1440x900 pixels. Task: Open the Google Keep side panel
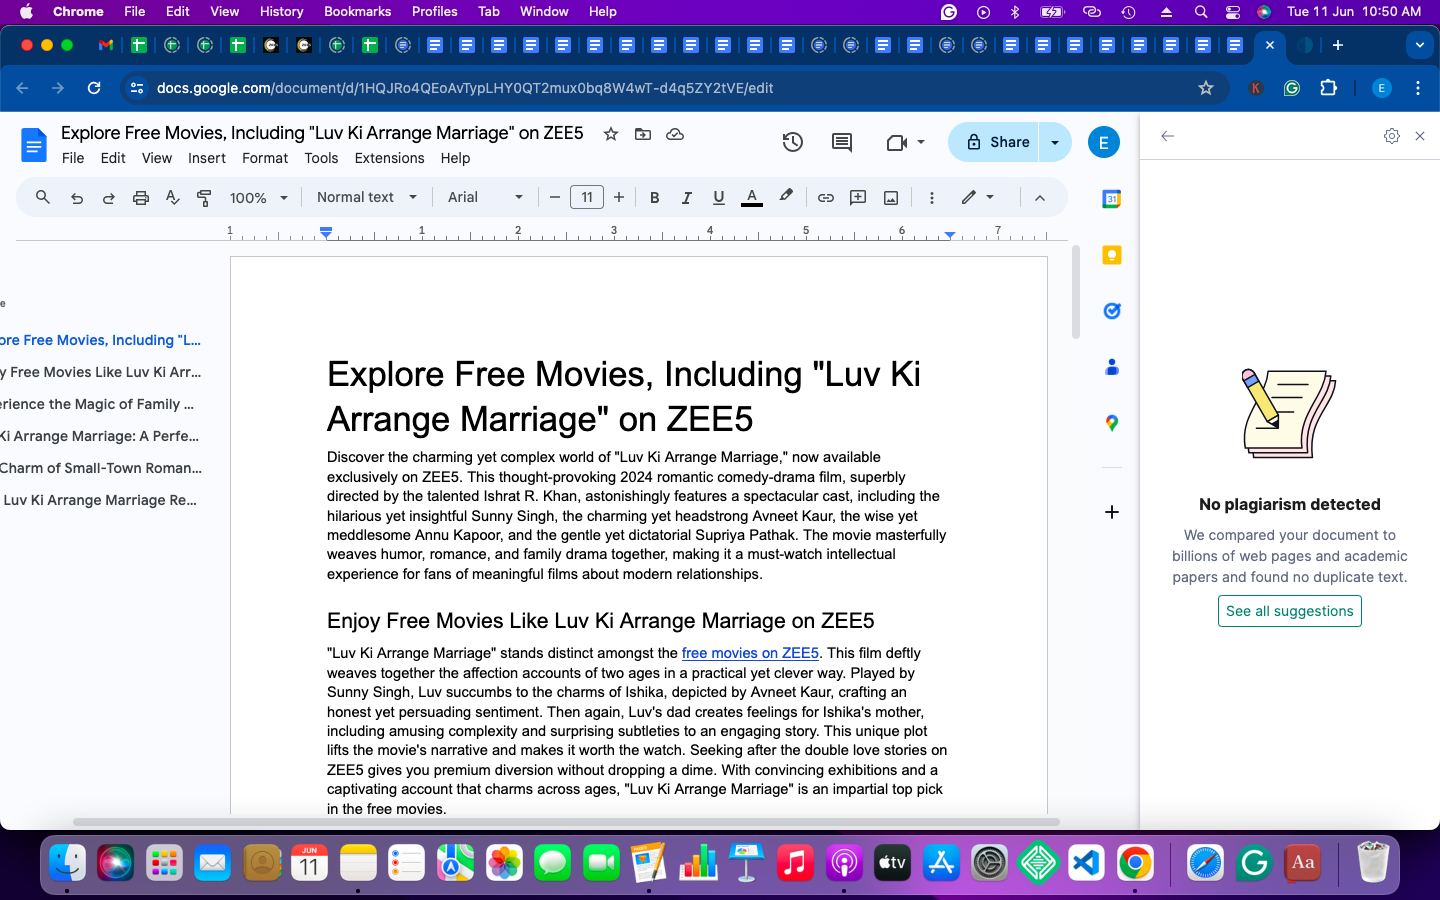pyautogui.click(x=1111, y=255)
